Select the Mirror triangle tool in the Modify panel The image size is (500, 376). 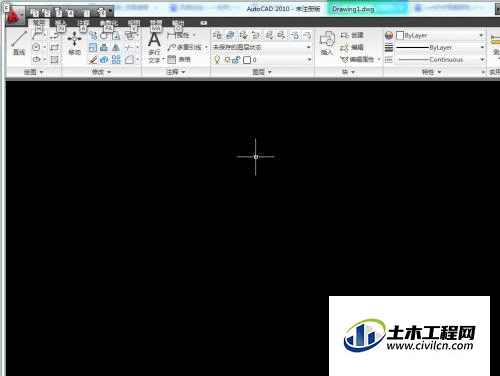[116, 47]
